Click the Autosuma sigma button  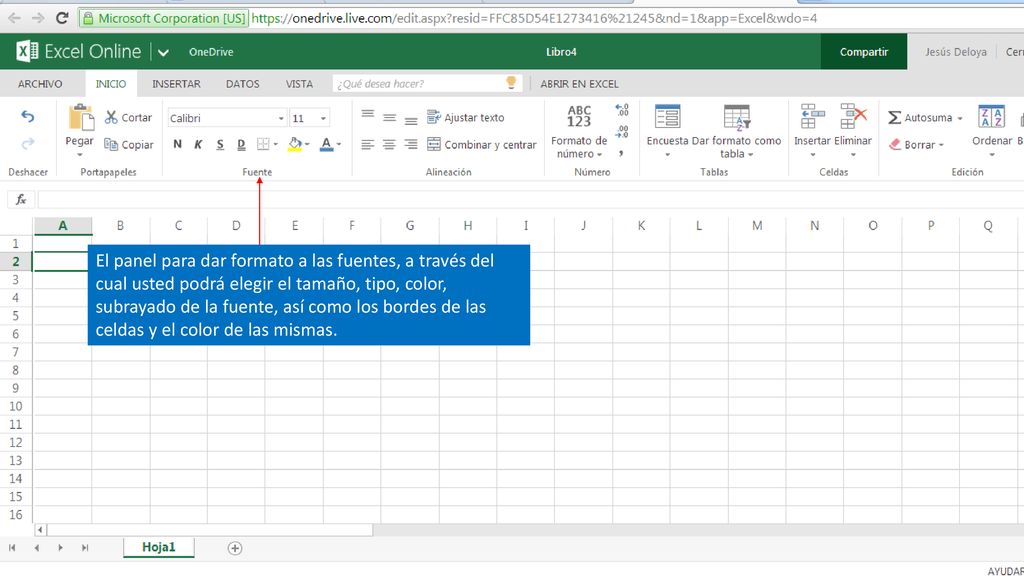pos(920,118)
